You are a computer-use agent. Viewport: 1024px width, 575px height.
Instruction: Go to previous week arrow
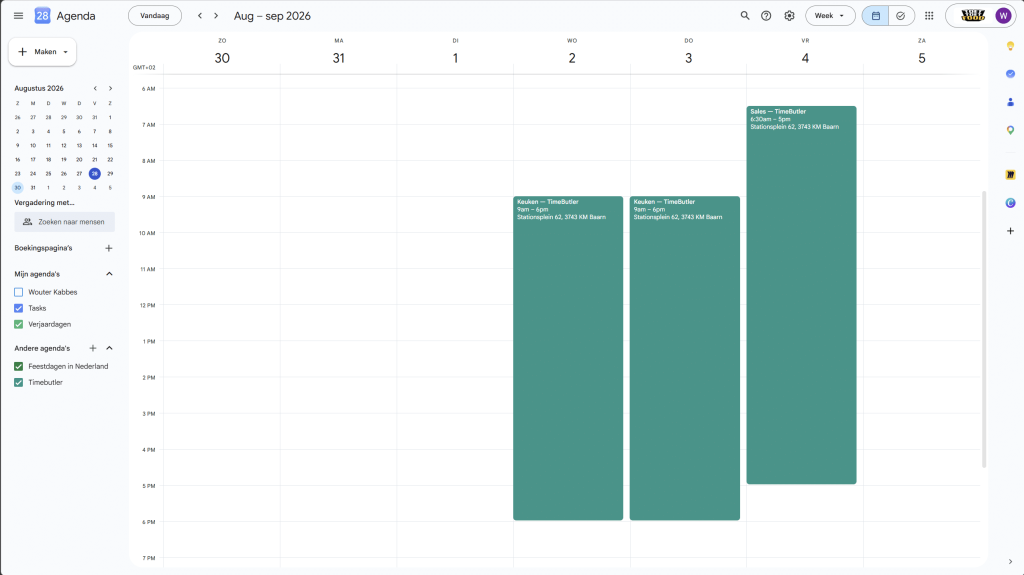pyautogui.click(x=200, y=16)
